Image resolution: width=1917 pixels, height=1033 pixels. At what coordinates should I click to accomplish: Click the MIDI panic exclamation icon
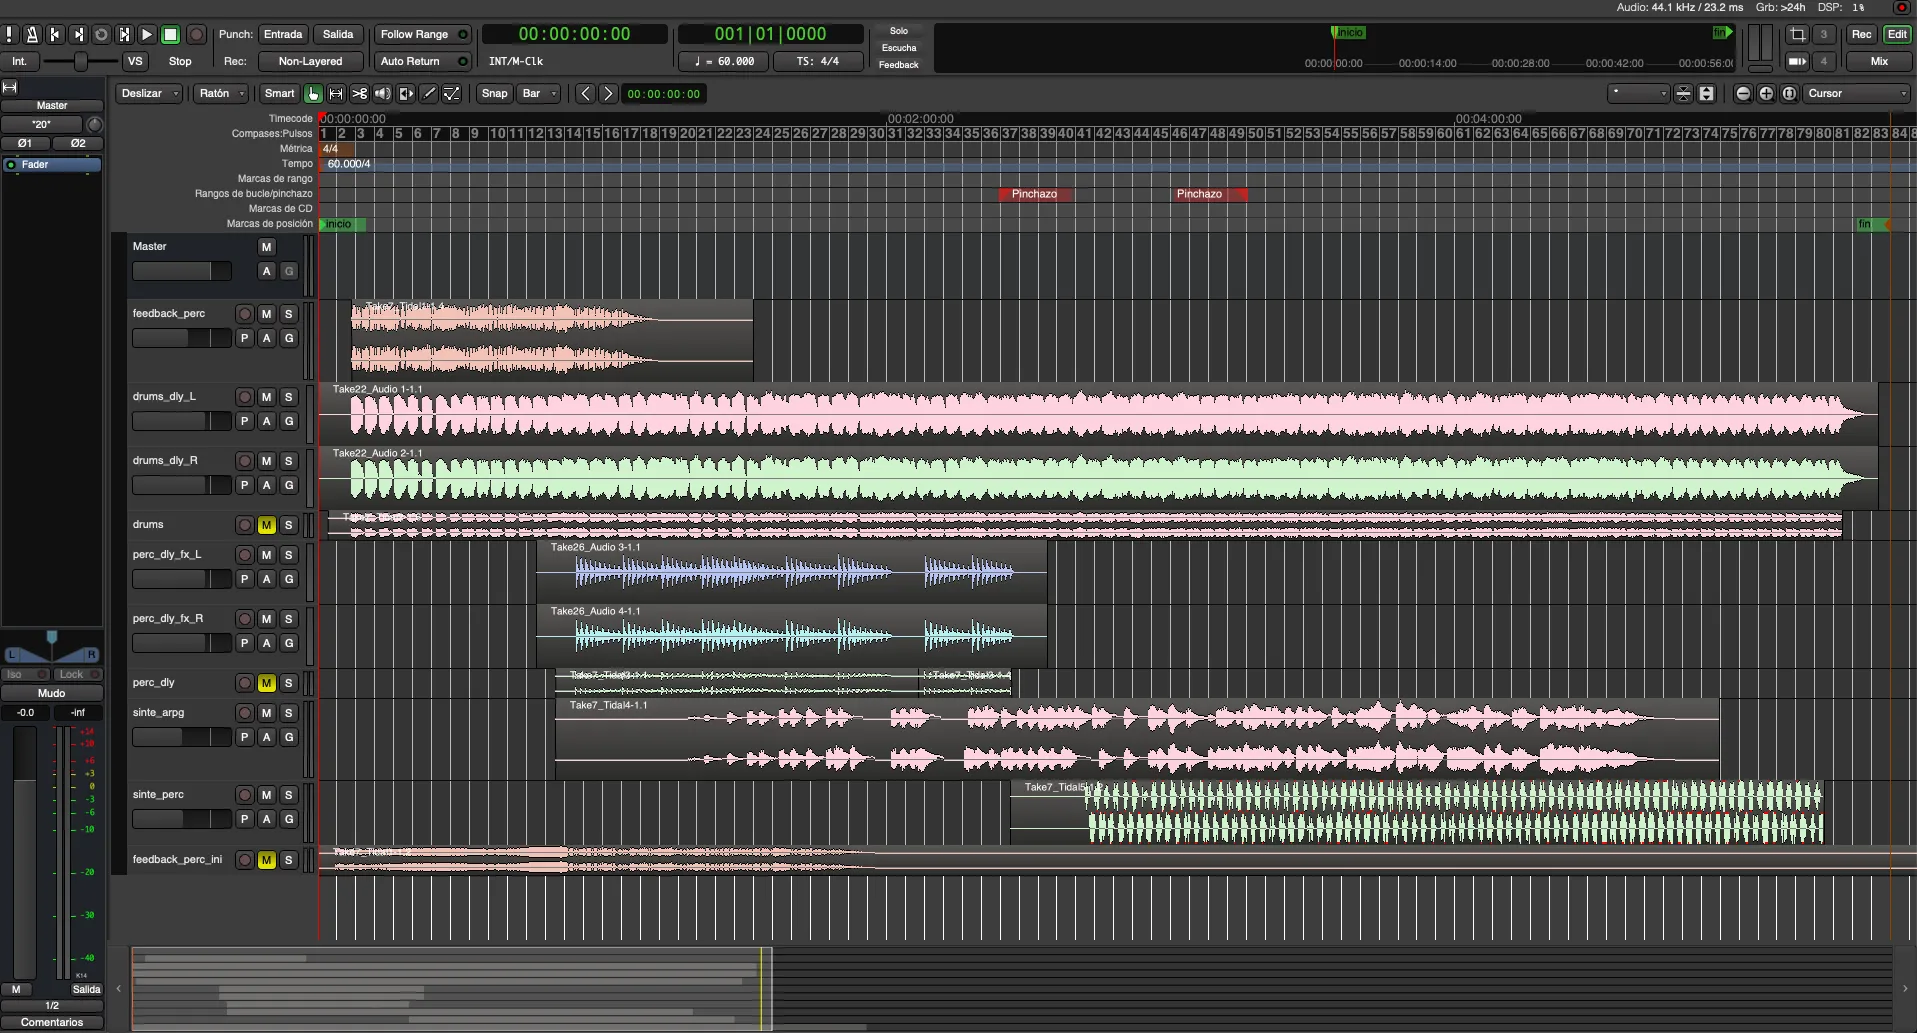click(x=10, y=34)
